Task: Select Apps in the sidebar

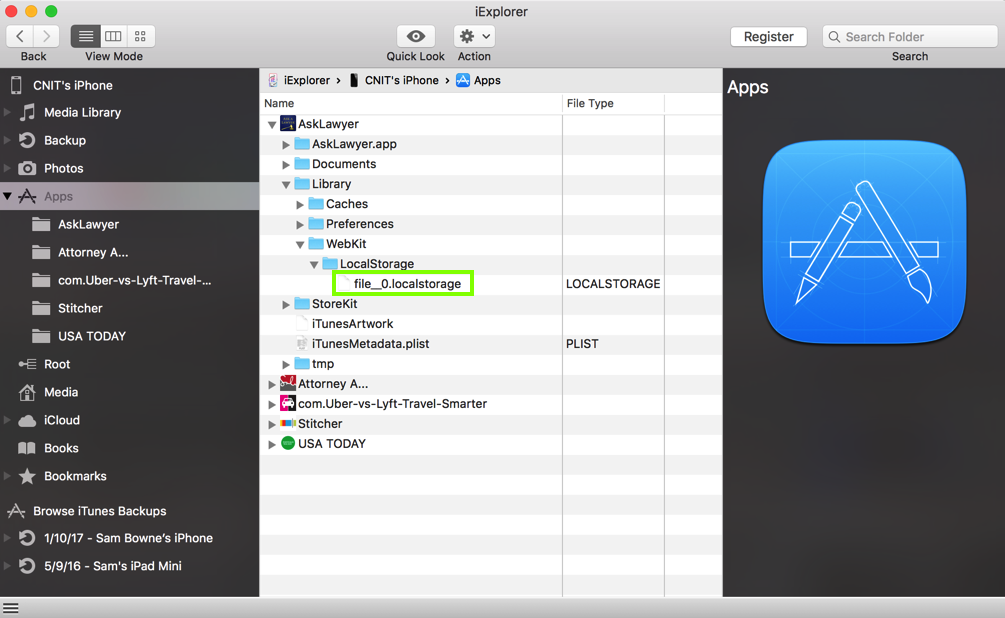Action: pos(129,196)
